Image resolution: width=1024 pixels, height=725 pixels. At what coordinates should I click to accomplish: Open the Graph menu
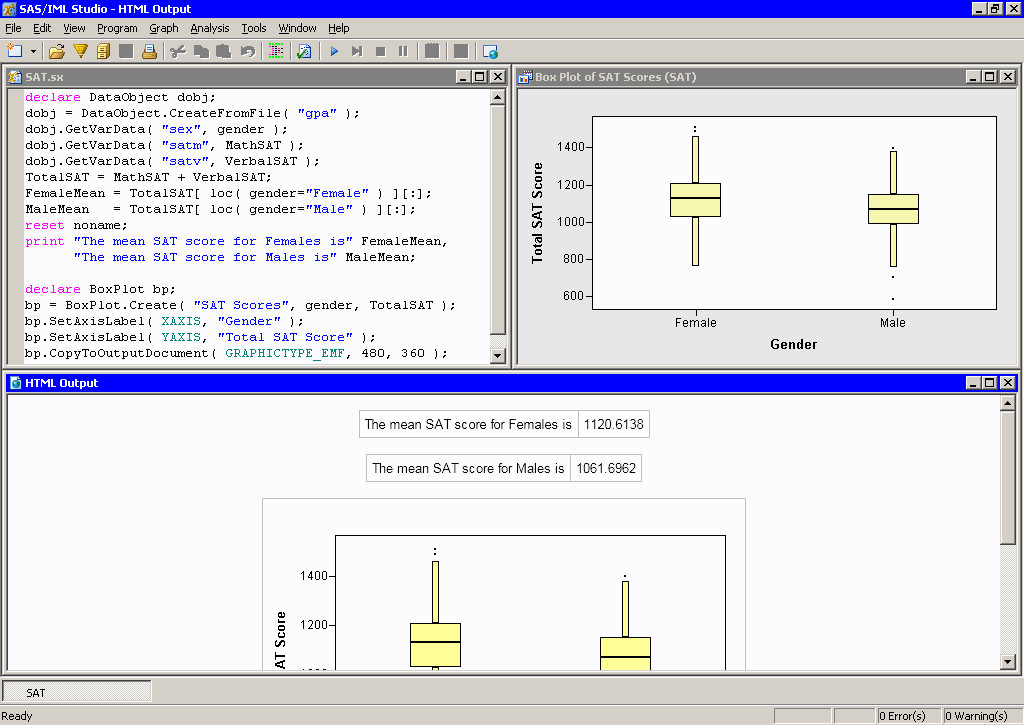click(163, 28)
